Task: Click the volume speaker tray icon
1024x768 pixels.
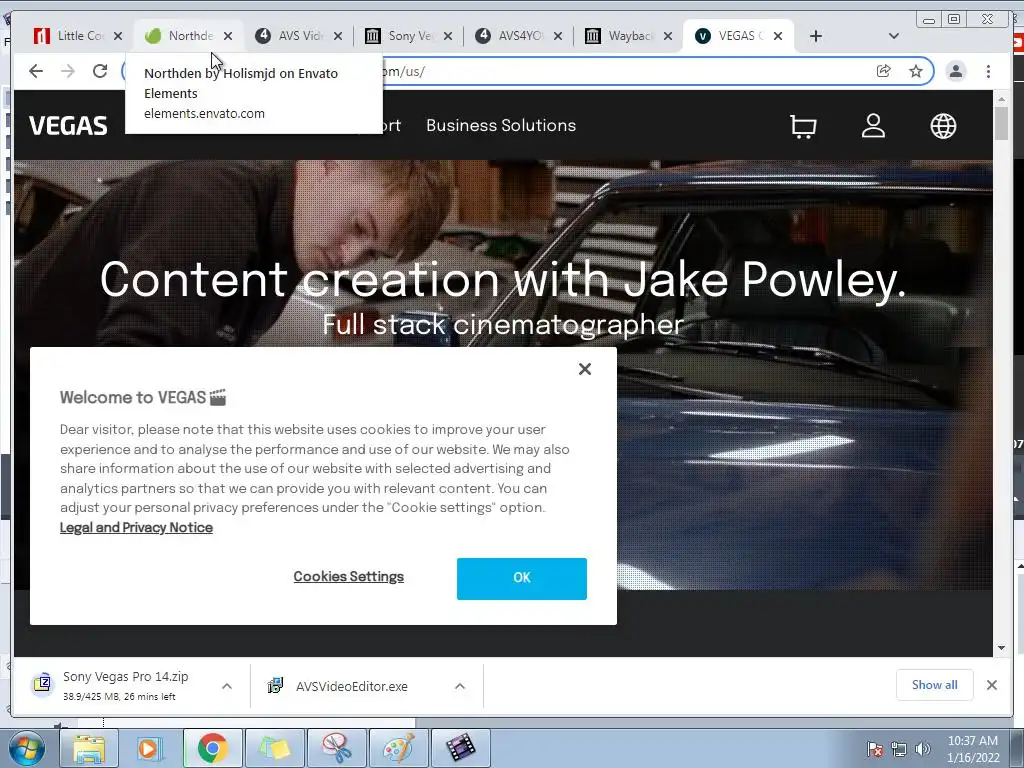Action: (x=923, y=749)
